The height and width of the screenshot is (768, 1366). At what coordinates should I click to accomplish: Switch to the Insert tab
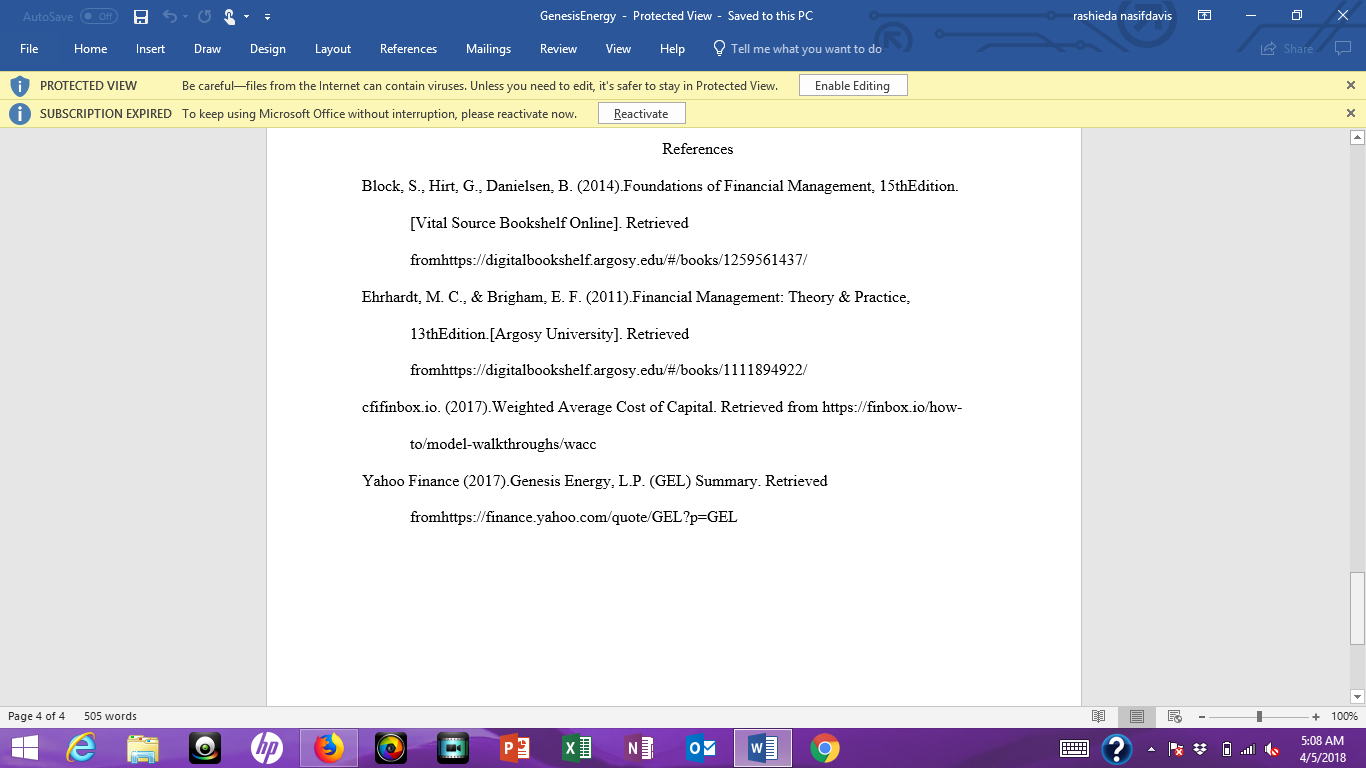[151, 49]
